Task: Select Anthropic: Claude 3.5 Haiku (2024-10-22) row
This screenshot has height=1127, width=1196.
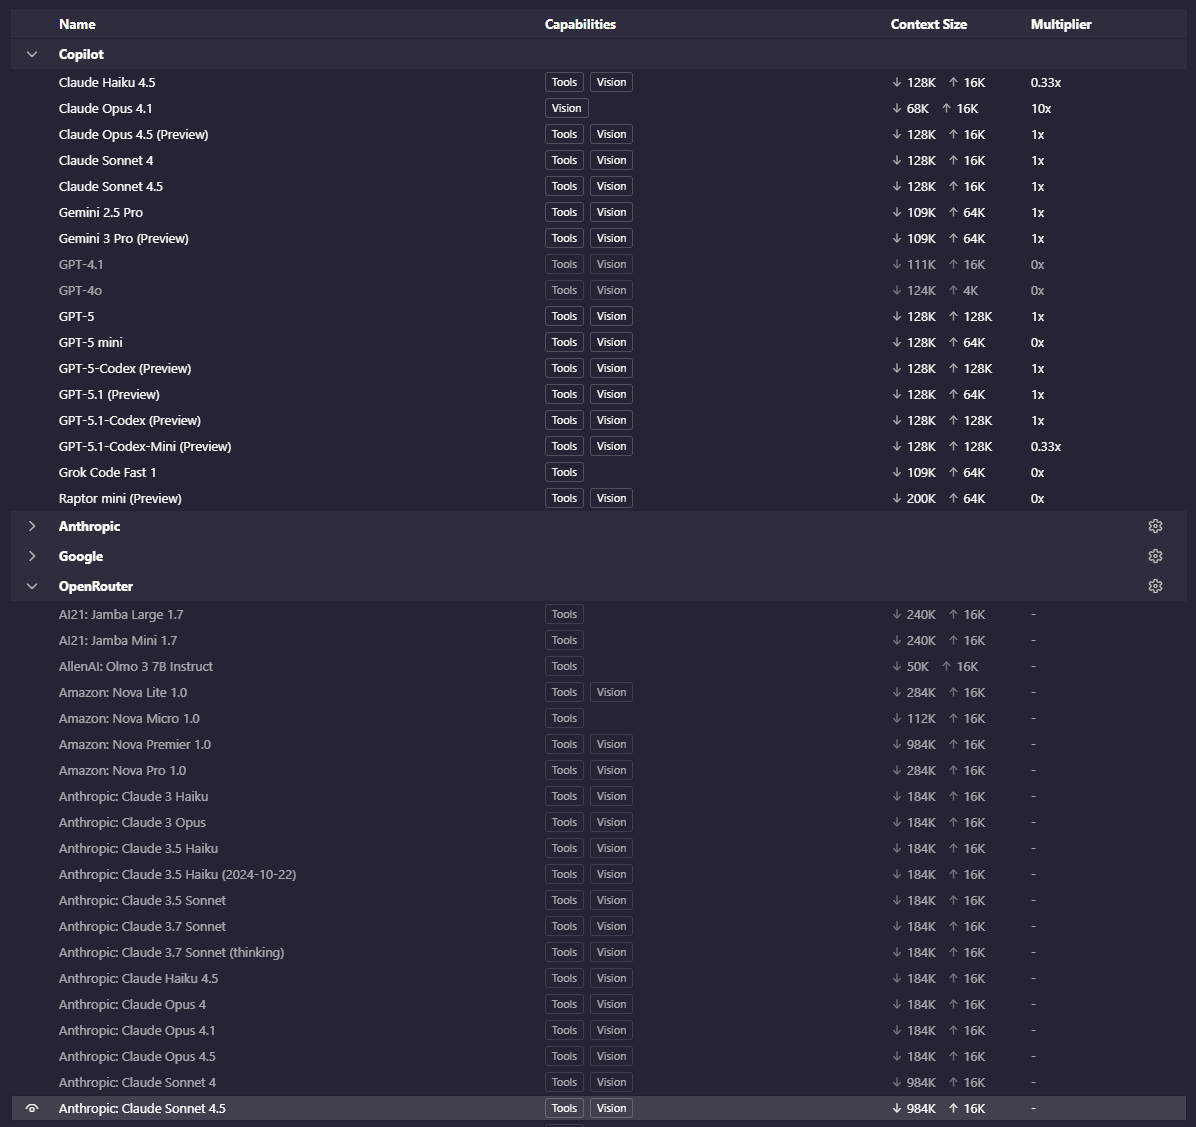Action: (x=599, y=875)
